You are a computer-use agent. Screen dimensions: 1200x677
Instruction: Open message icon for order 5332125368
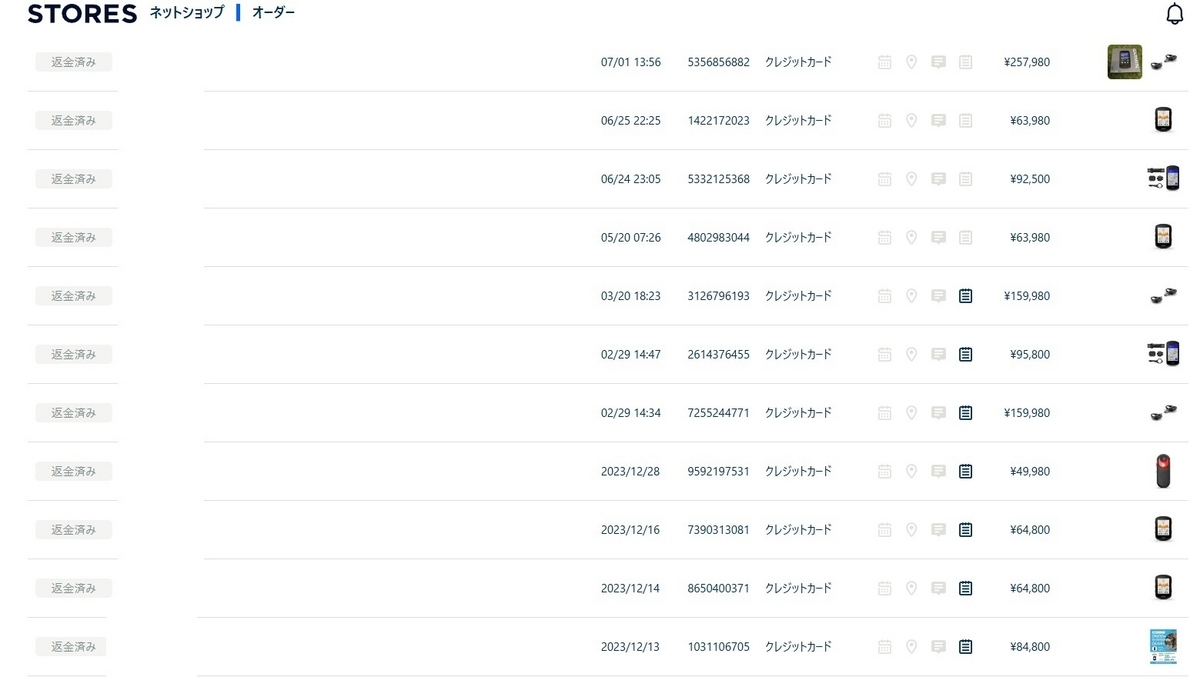pos(938,179)
